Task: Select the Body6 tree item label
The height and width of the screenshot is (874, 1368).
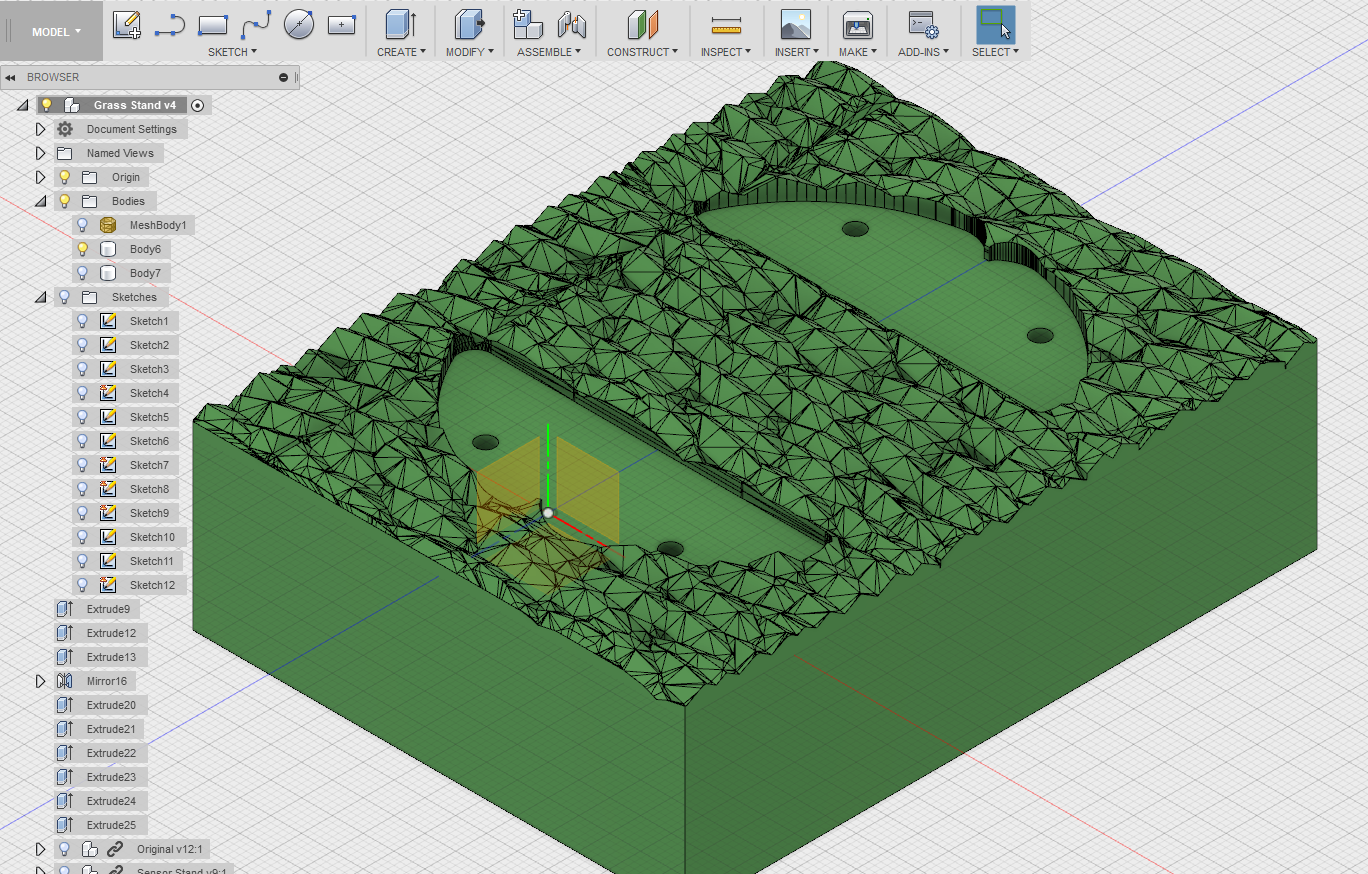Action: (145, 249)
